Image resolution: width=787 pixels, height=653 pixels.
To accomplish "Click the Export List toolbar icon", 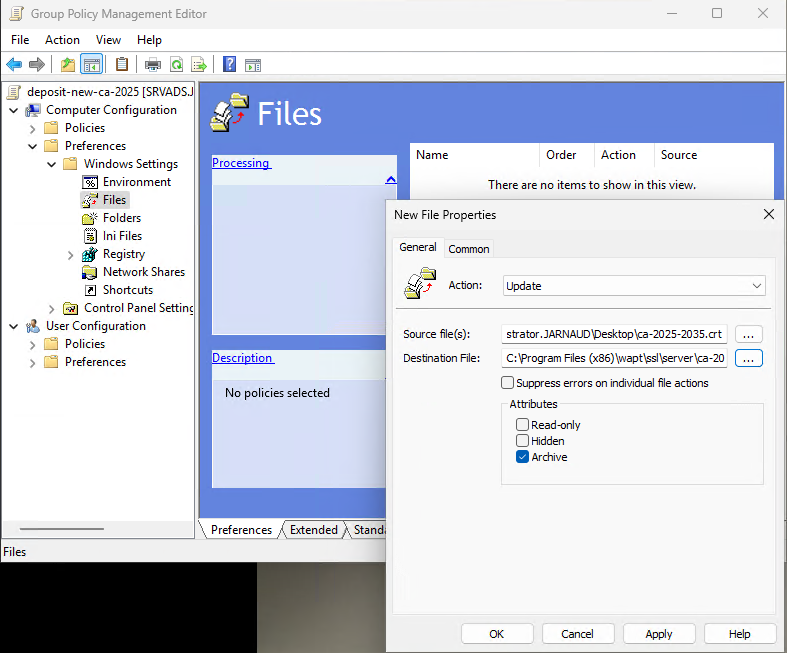I will [x=199, y=65].
